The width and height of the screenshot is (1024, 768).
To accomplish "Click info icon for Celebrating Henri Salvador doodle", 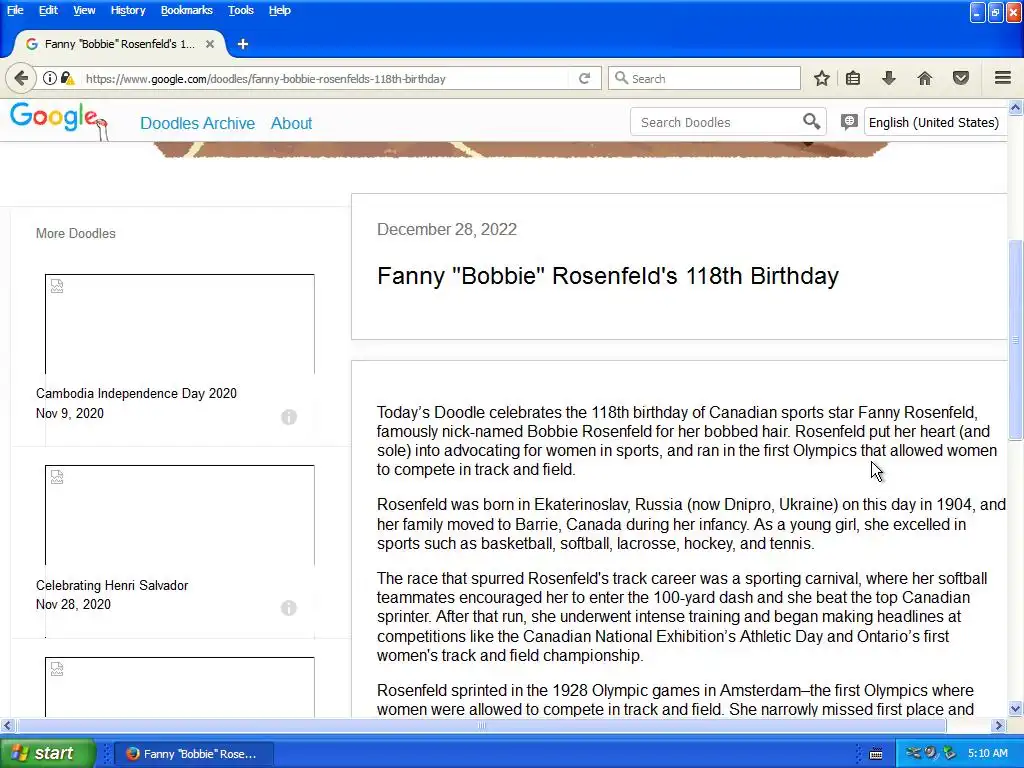I will point(289,608).
